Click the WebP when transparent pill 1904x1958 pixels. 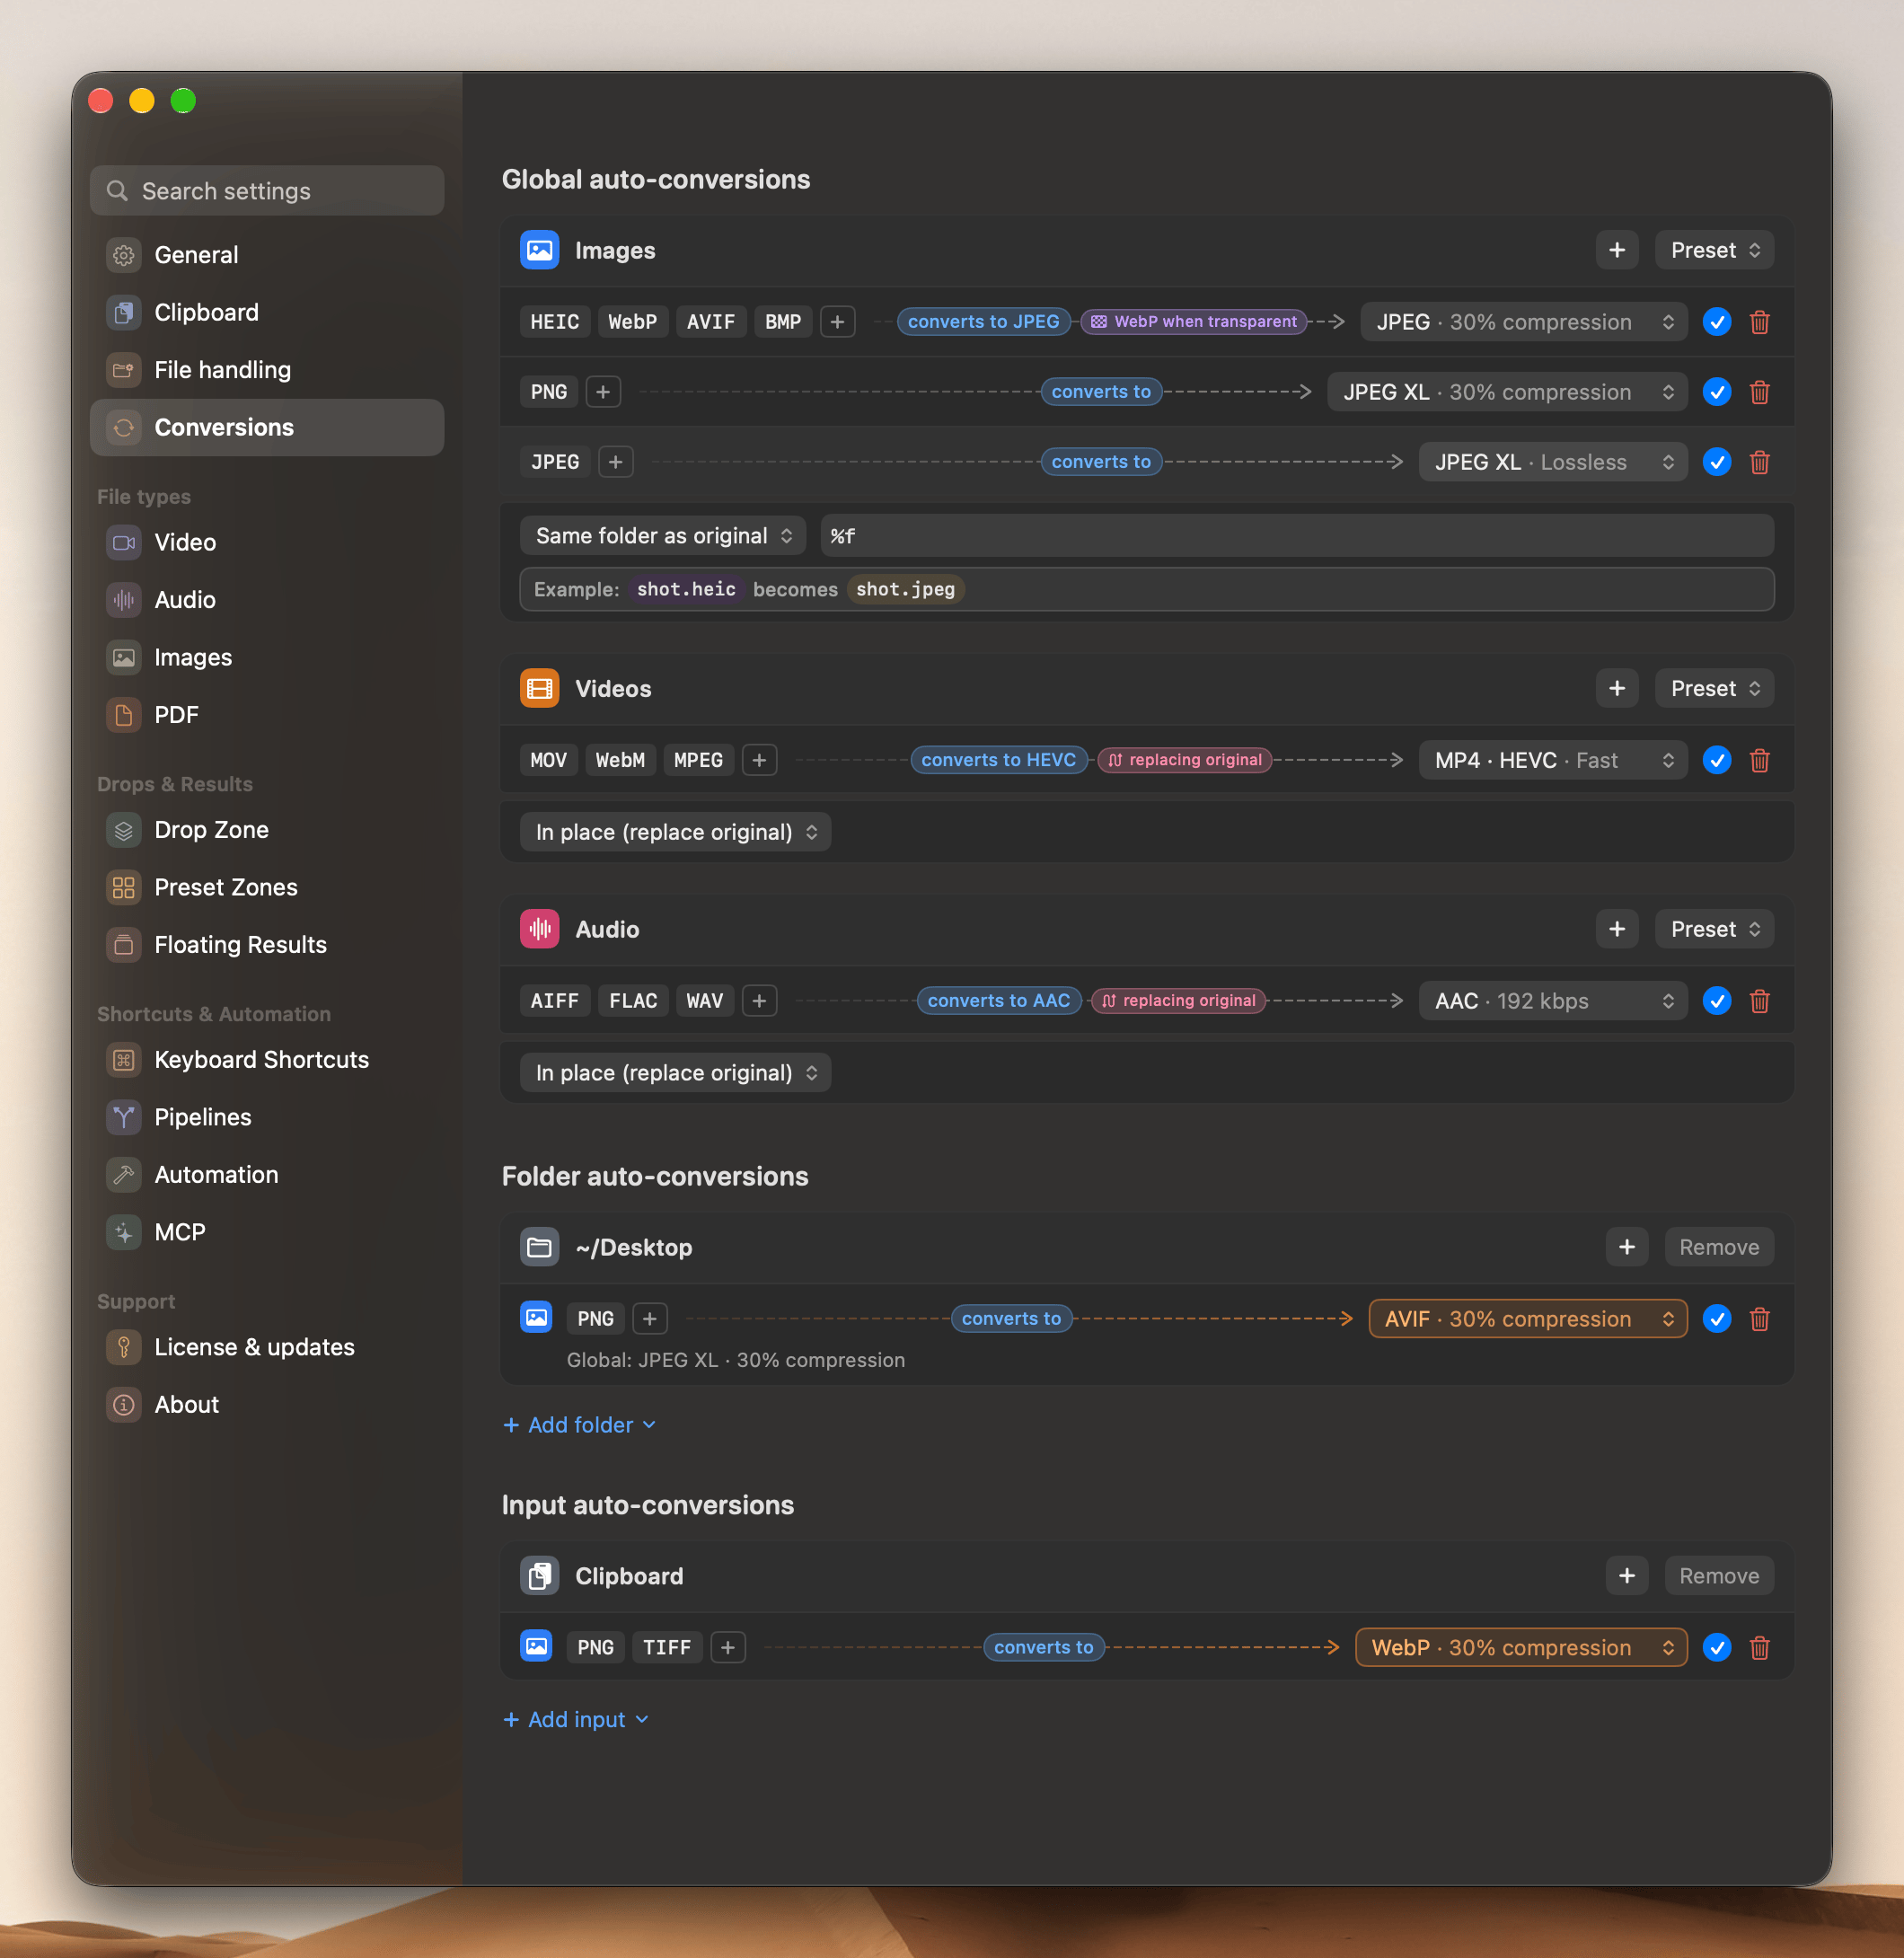[1193, 322]
